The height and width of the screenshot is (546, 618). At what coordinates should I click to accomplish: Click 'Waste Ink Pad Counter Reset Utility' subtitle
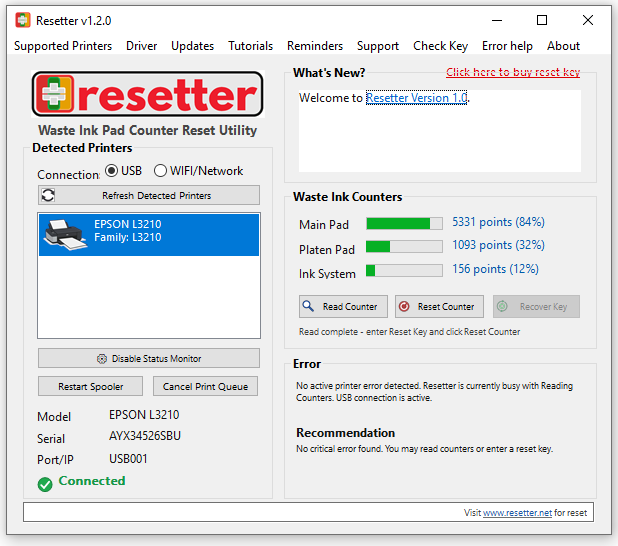click(x=147, y=130)
